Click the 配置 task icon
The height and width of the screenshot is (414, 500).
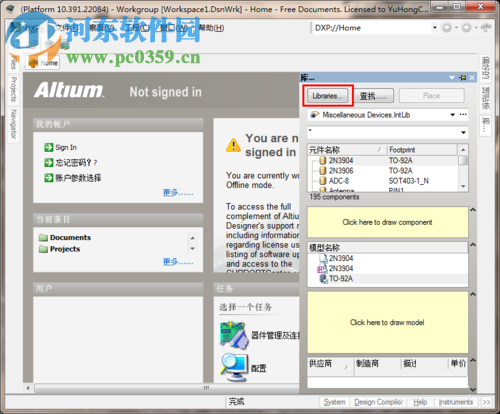[234, 368]
